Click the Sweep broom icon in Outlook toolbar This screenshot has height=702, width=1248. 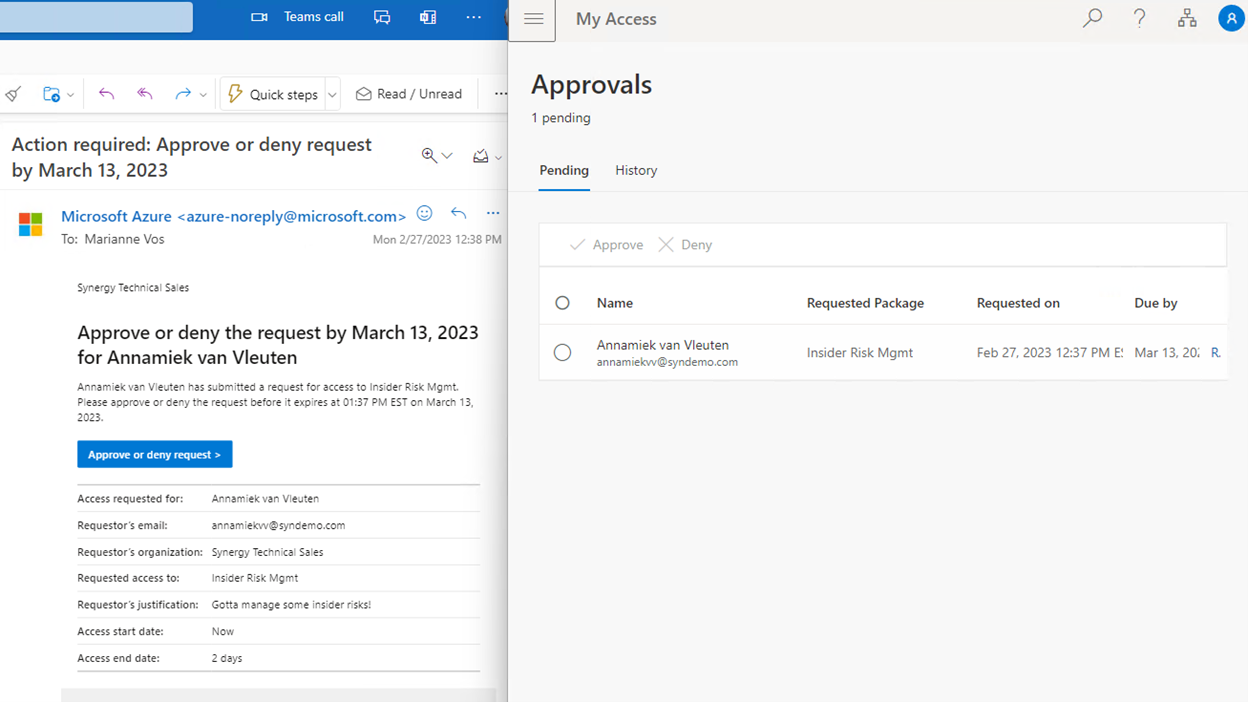pyautogui.click(x=13, y=94)
